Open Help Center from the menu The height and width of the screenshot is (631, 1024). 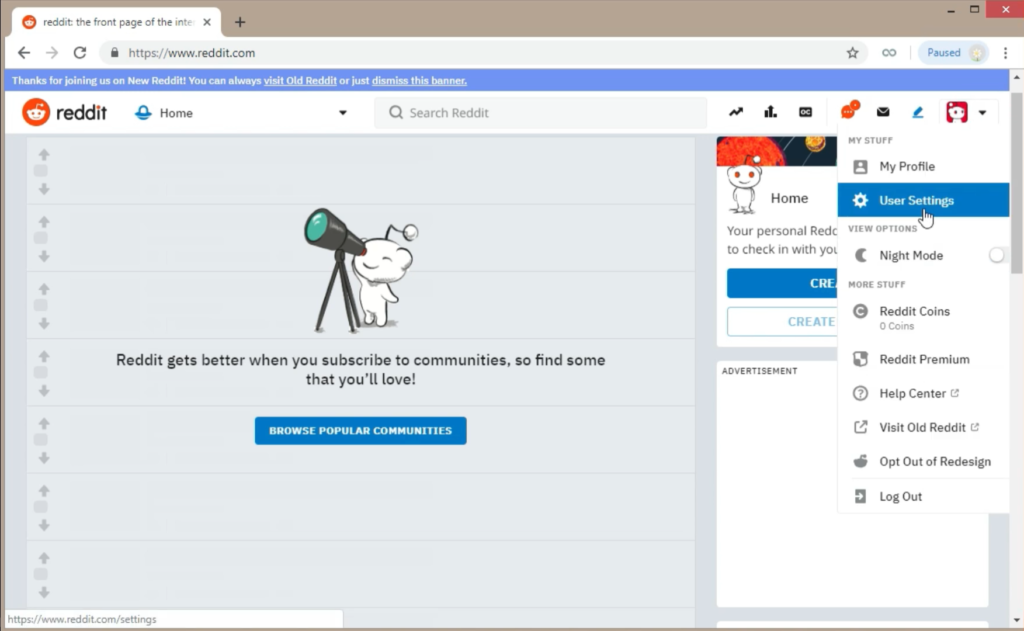point(923,393)
